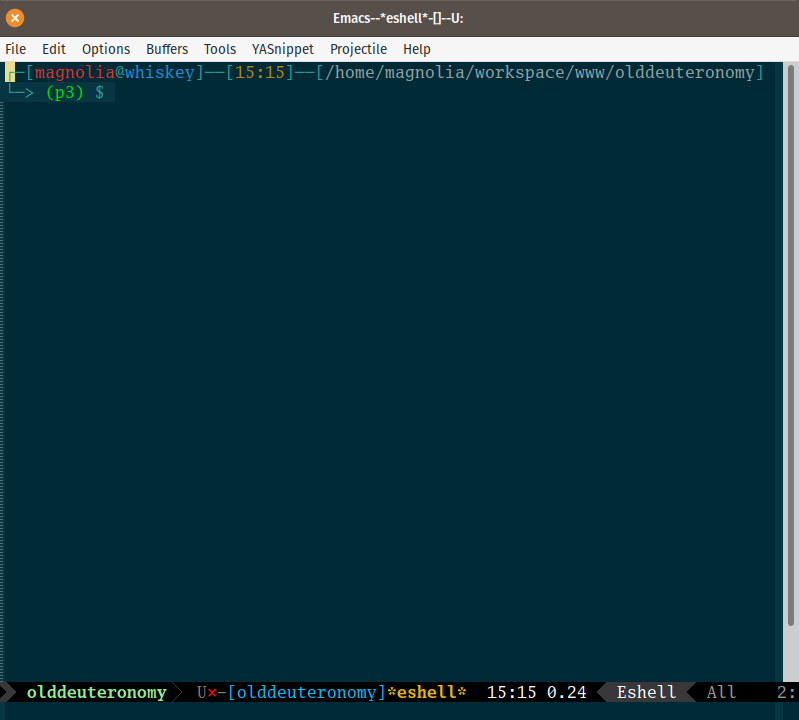799x720 pixels.
Task: Open the Buffers menu
Action: point(167,49)
